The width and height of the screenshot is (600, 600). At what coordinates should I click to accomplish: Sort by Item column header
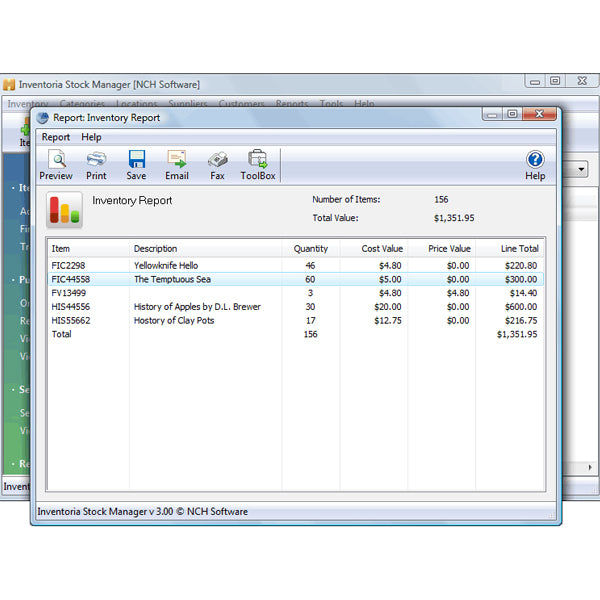click(x=89, y=249)
